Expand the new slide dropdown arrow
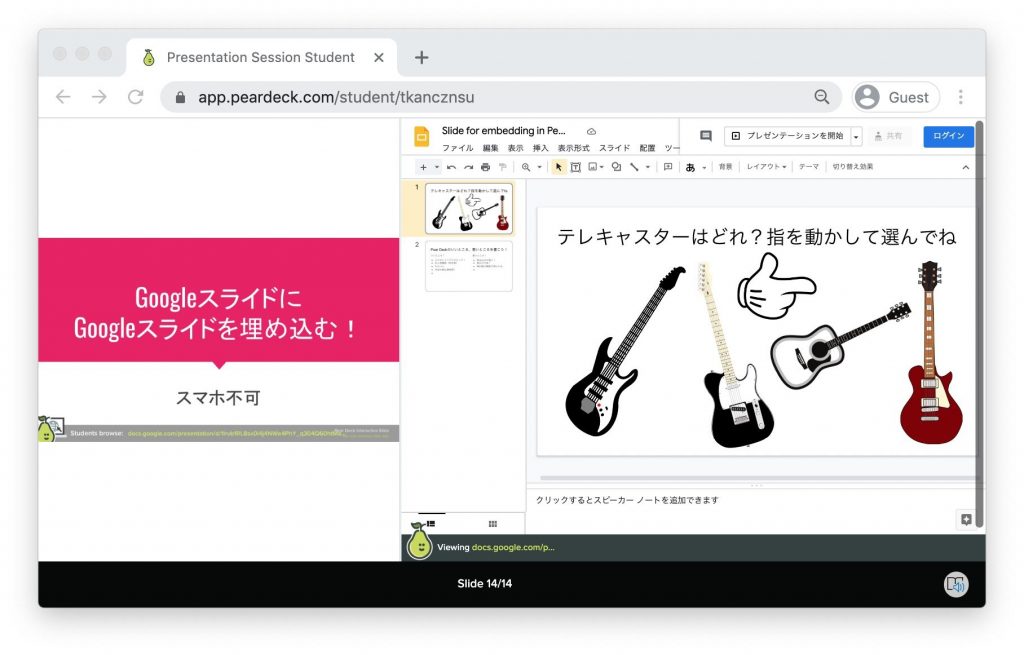 [437, 167]
